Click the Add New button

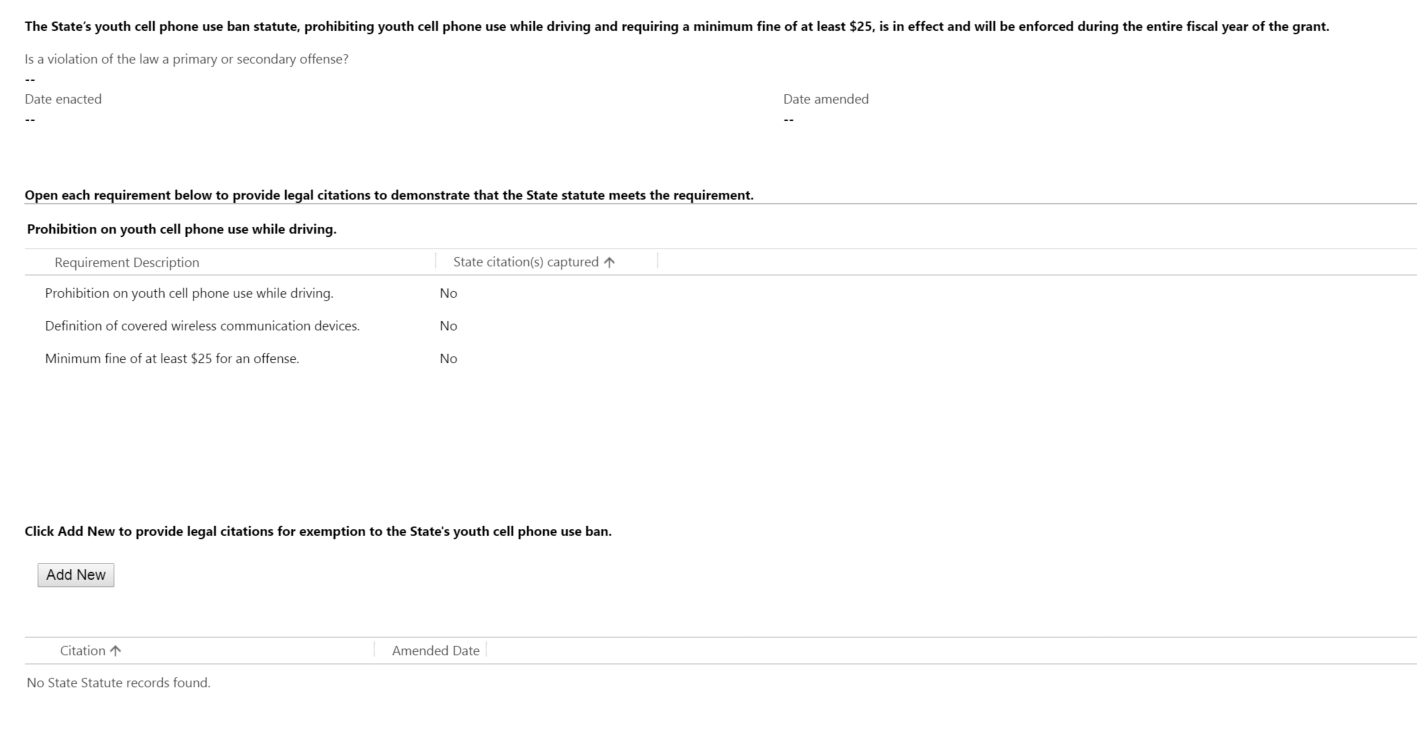tap(76, 575)
